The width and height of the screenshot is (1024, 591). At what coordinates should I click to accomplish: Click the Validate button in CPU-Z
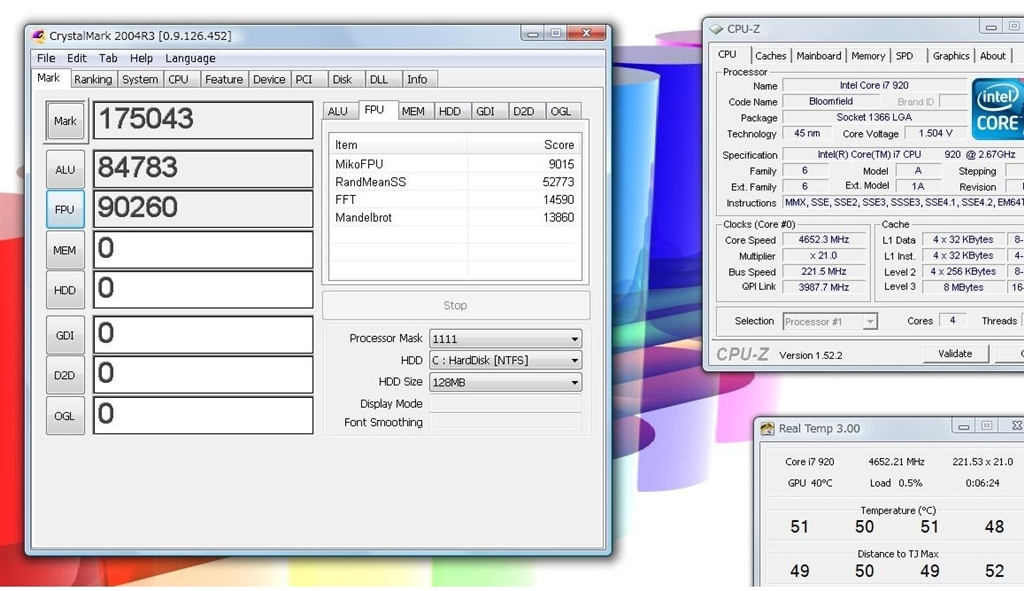tap(954, 353)
